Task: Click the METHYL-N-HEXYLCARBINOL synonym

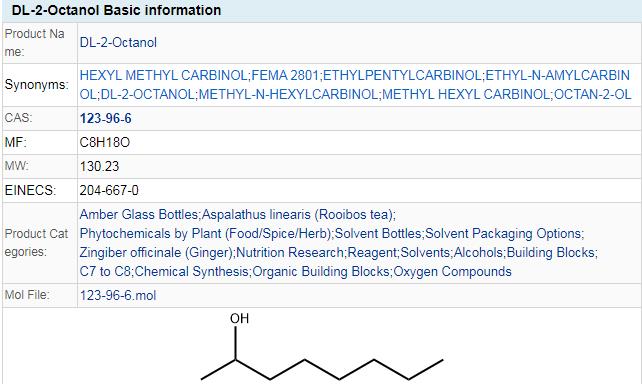Action: coord(288,94)
